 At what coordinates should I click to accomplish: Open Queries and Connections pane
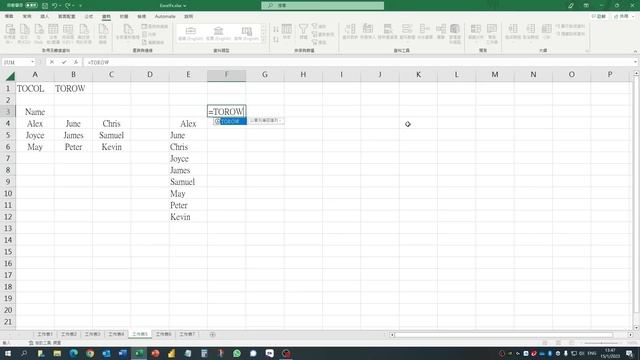pos(155,27)
